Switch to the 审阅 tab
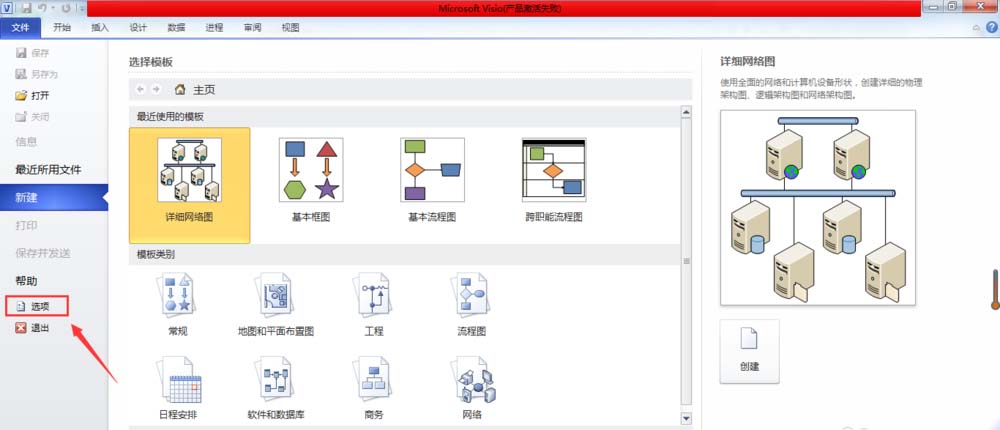The width and height of the screenshot is (1000, 430). click(x=253, y=27)
